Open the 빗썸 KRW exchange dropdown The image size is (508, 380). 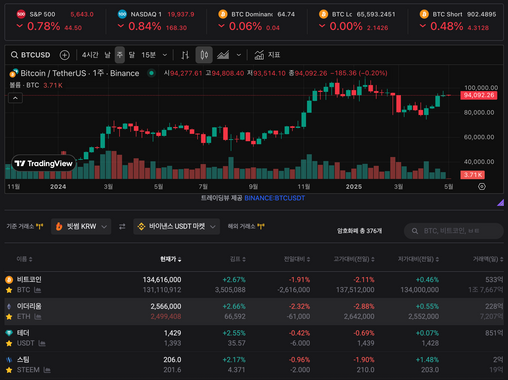81,227
